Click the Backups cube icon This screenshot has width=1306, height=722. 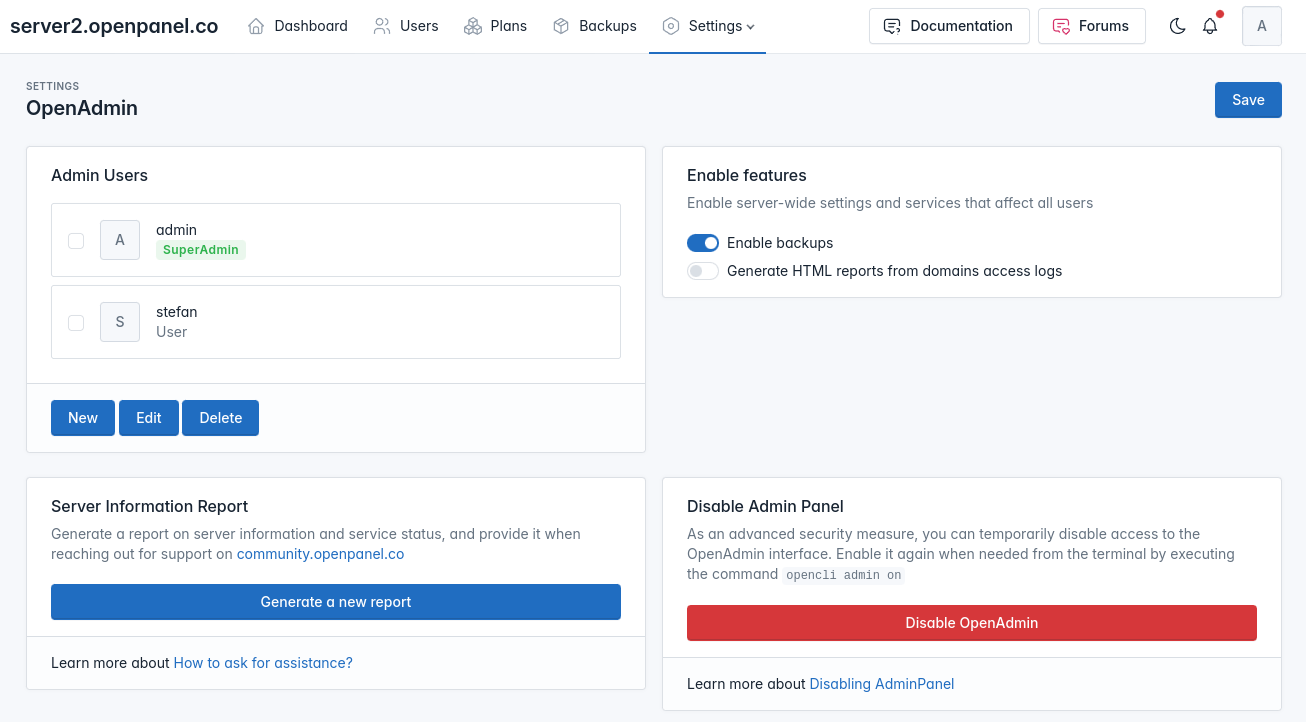[x=561, y=26]
